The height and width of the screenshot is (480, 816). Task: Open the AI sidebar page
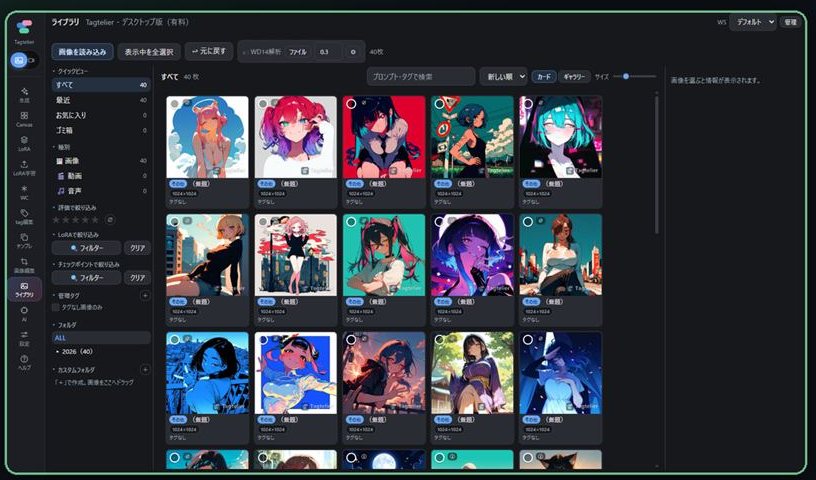24,314
